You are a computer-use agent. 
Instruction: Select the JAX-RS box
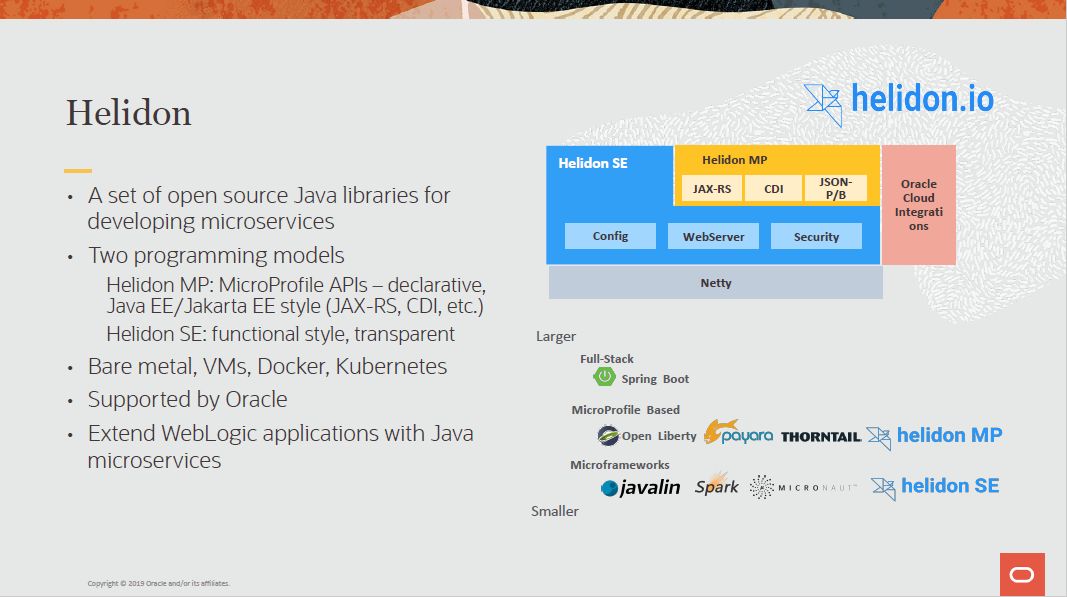coord(712,189)
